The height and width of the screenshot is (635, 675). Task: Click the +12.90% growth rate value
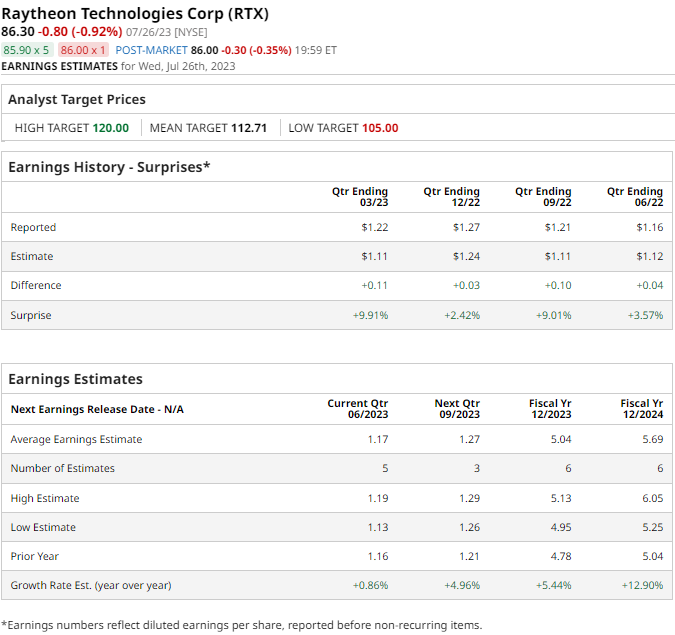(x=643, y=585)
